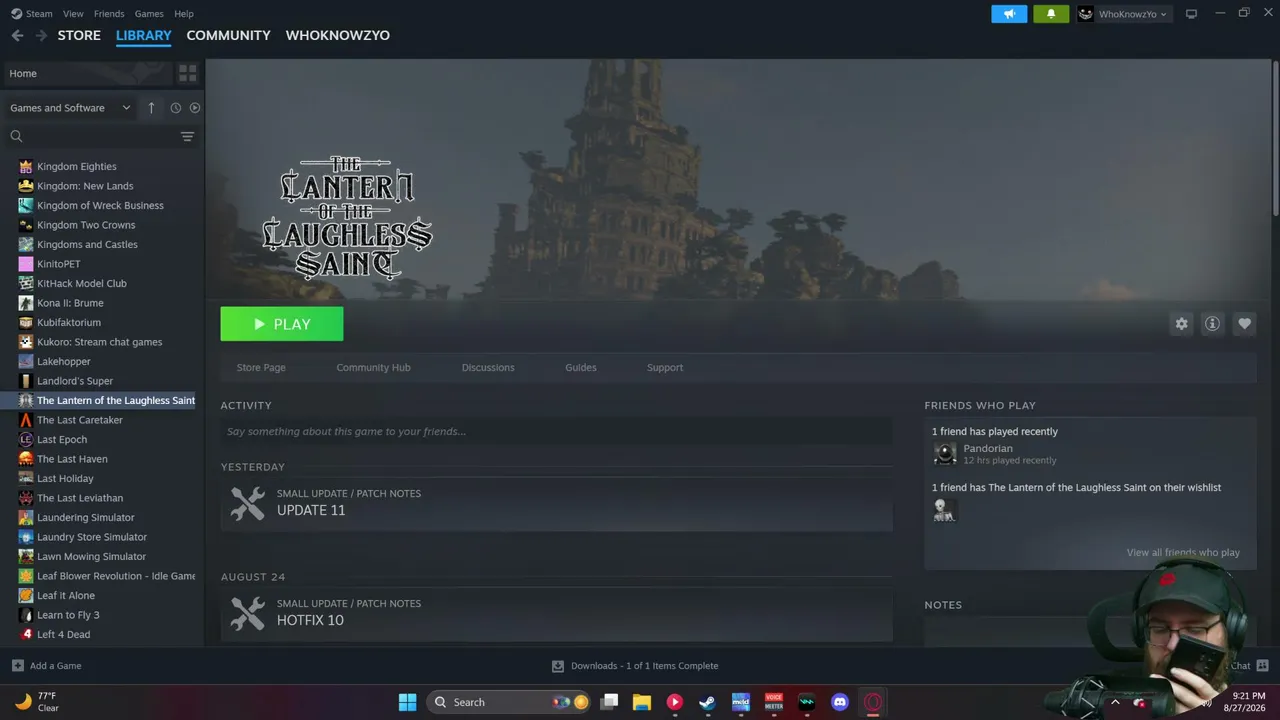
Task: Toggle the collections grid view button
Action: pyautogui.click(x=187, y=73)
